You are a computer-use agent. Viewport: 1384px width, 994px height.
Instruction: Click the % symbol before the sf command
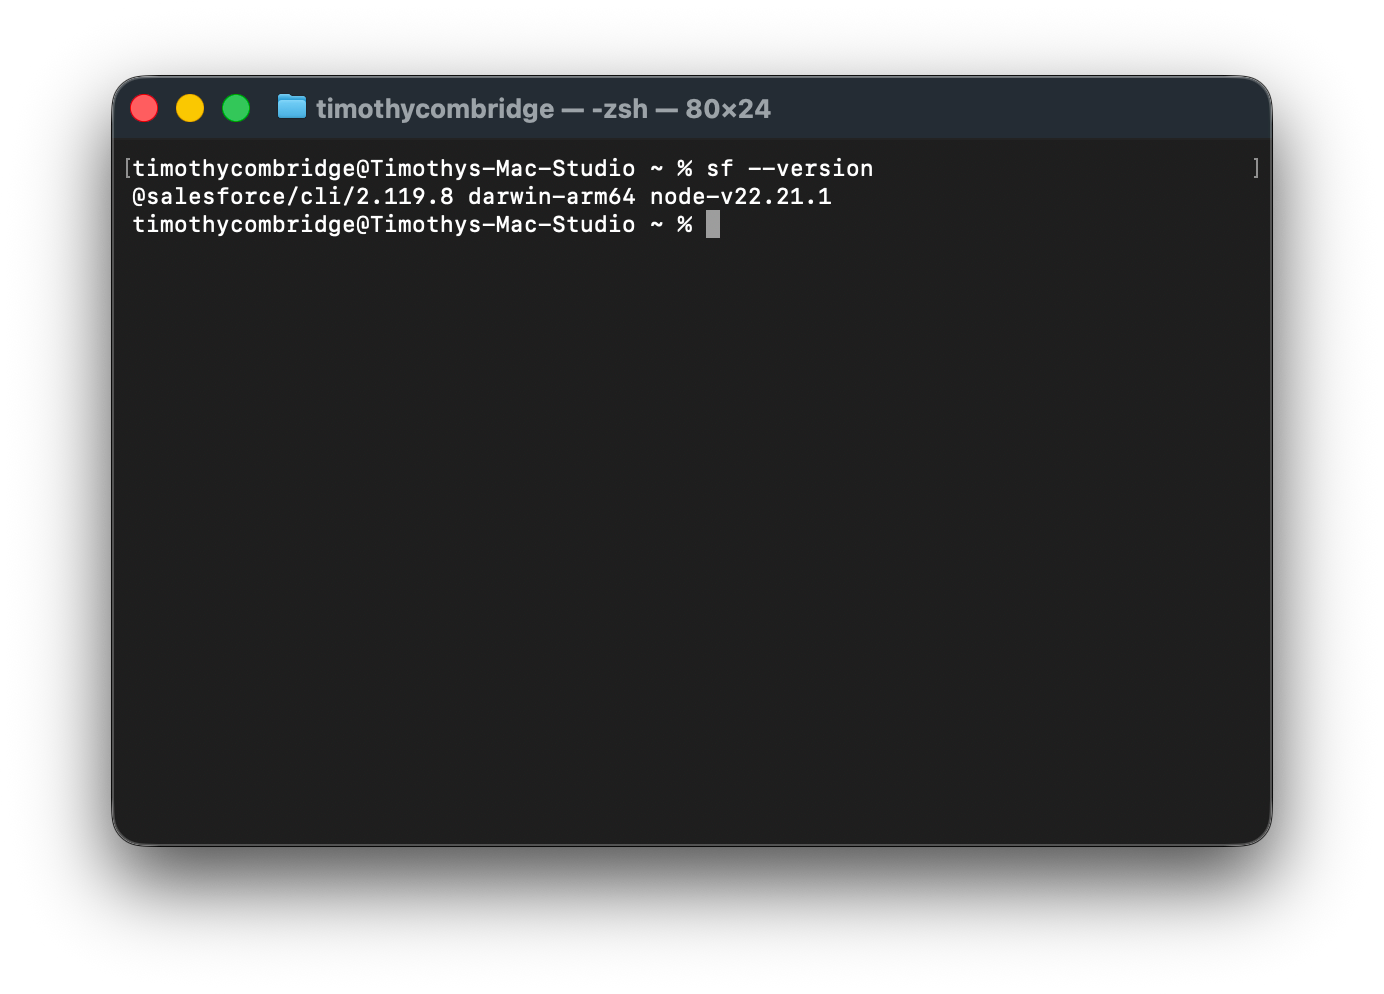click(684, 168)
